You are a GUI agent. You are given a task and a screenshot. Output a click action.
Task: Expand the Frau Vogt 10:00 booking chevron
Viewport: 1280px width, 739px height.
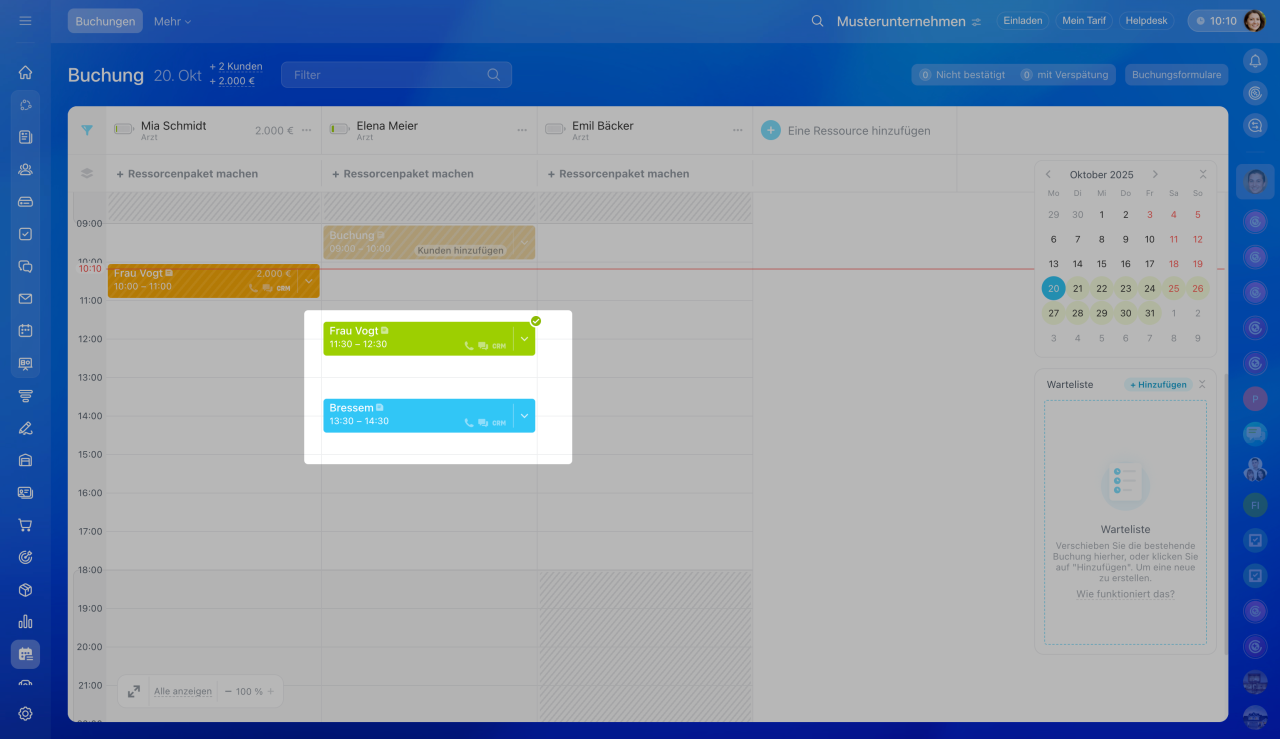(x=309, y=281)
